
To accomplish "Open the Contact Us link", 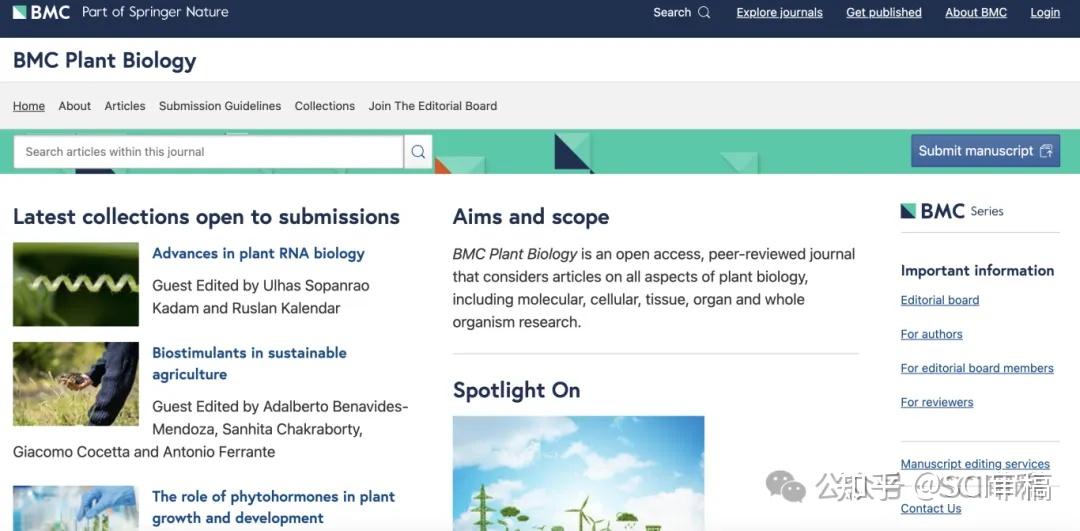I will tap(931, 509).
